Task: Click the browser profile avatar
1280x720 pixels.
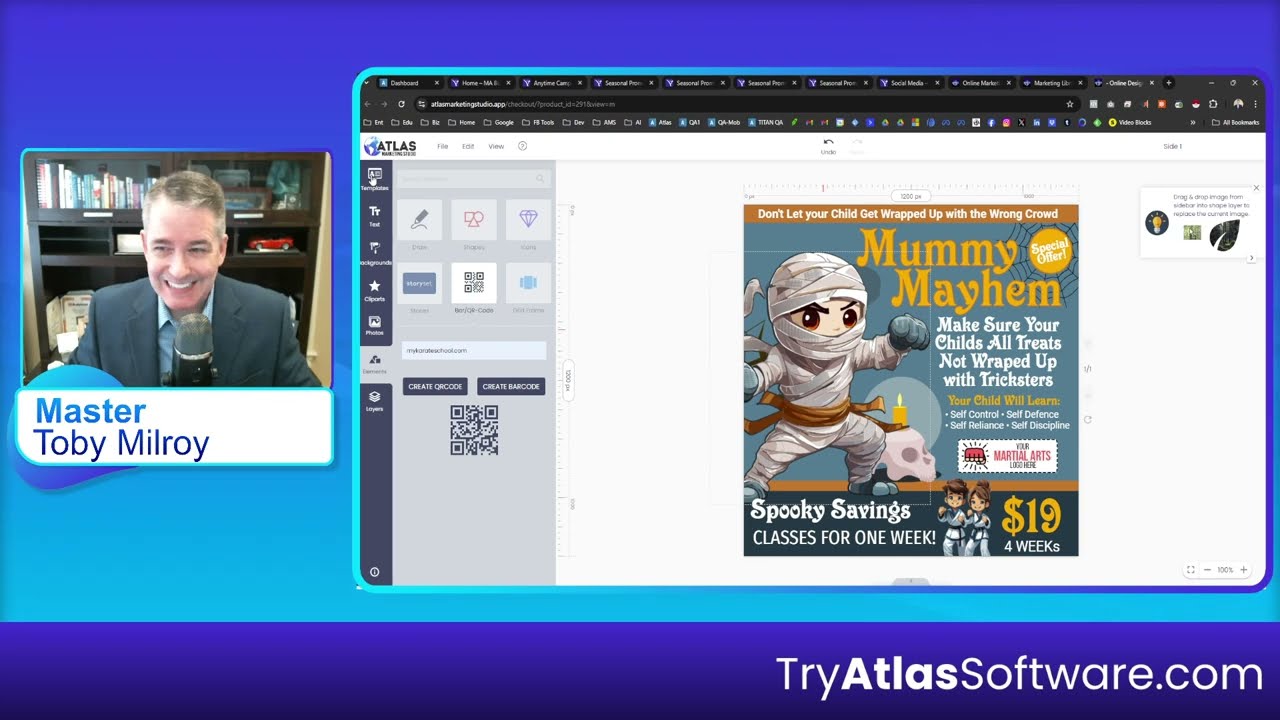Action: pyautogui.click(x=1239, y=104)
